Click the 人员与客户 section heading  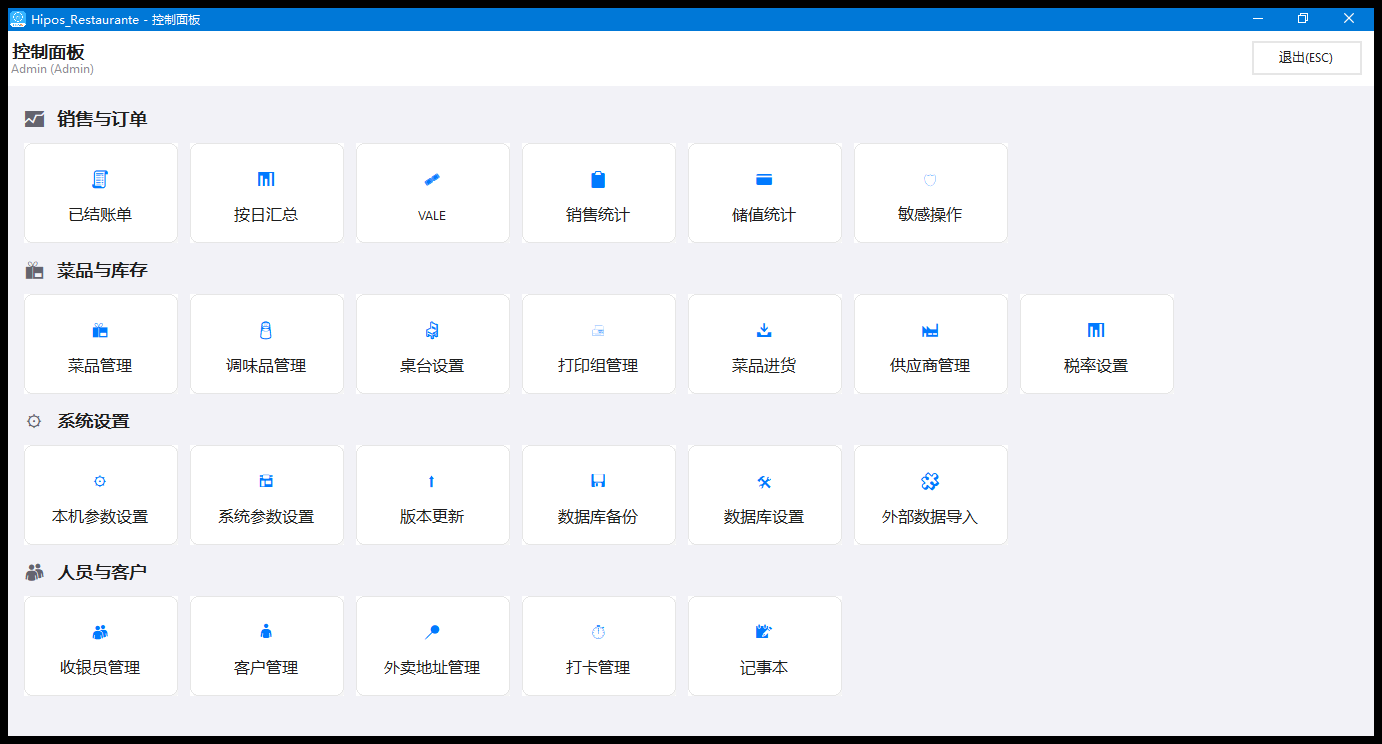pyautogui.click(x=102, y=572)
